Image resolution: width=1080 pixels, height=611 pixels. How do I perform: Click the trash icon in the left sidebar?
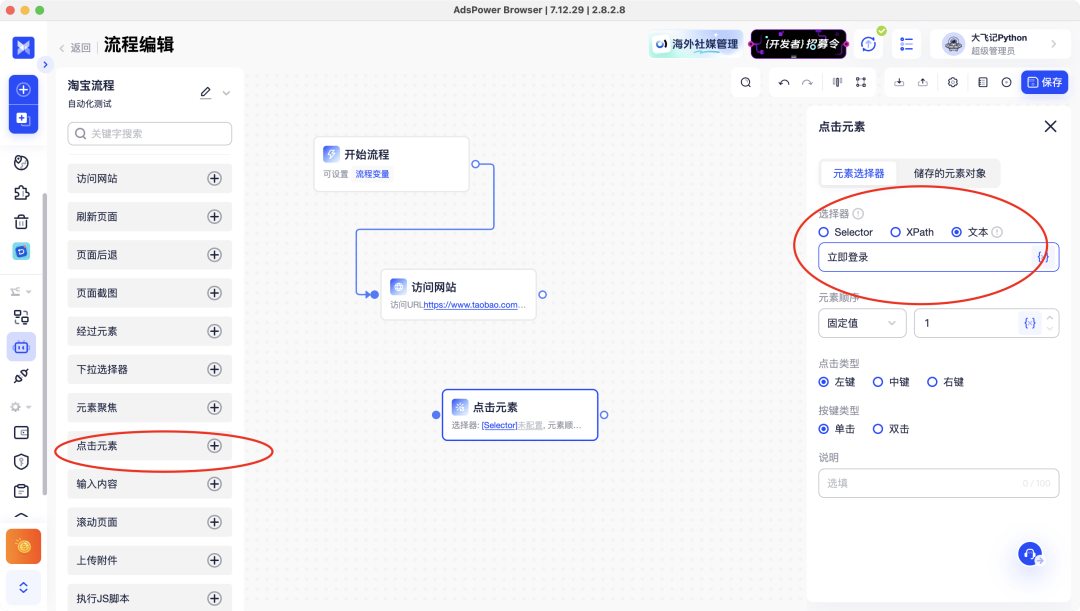pos(22,222)
